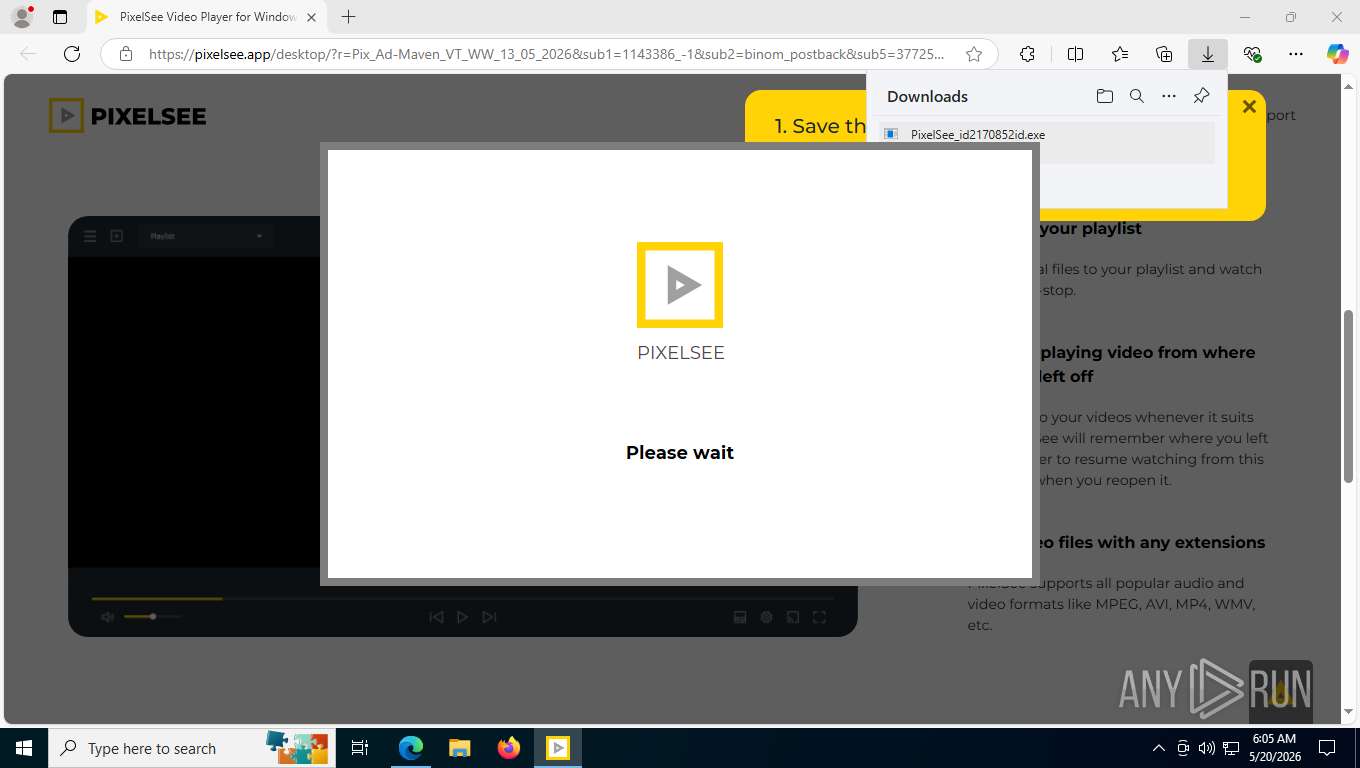The width and height of the screenshot is (1360, 768).
Task: Refresh the current page
Action: [x=72, y=54]
